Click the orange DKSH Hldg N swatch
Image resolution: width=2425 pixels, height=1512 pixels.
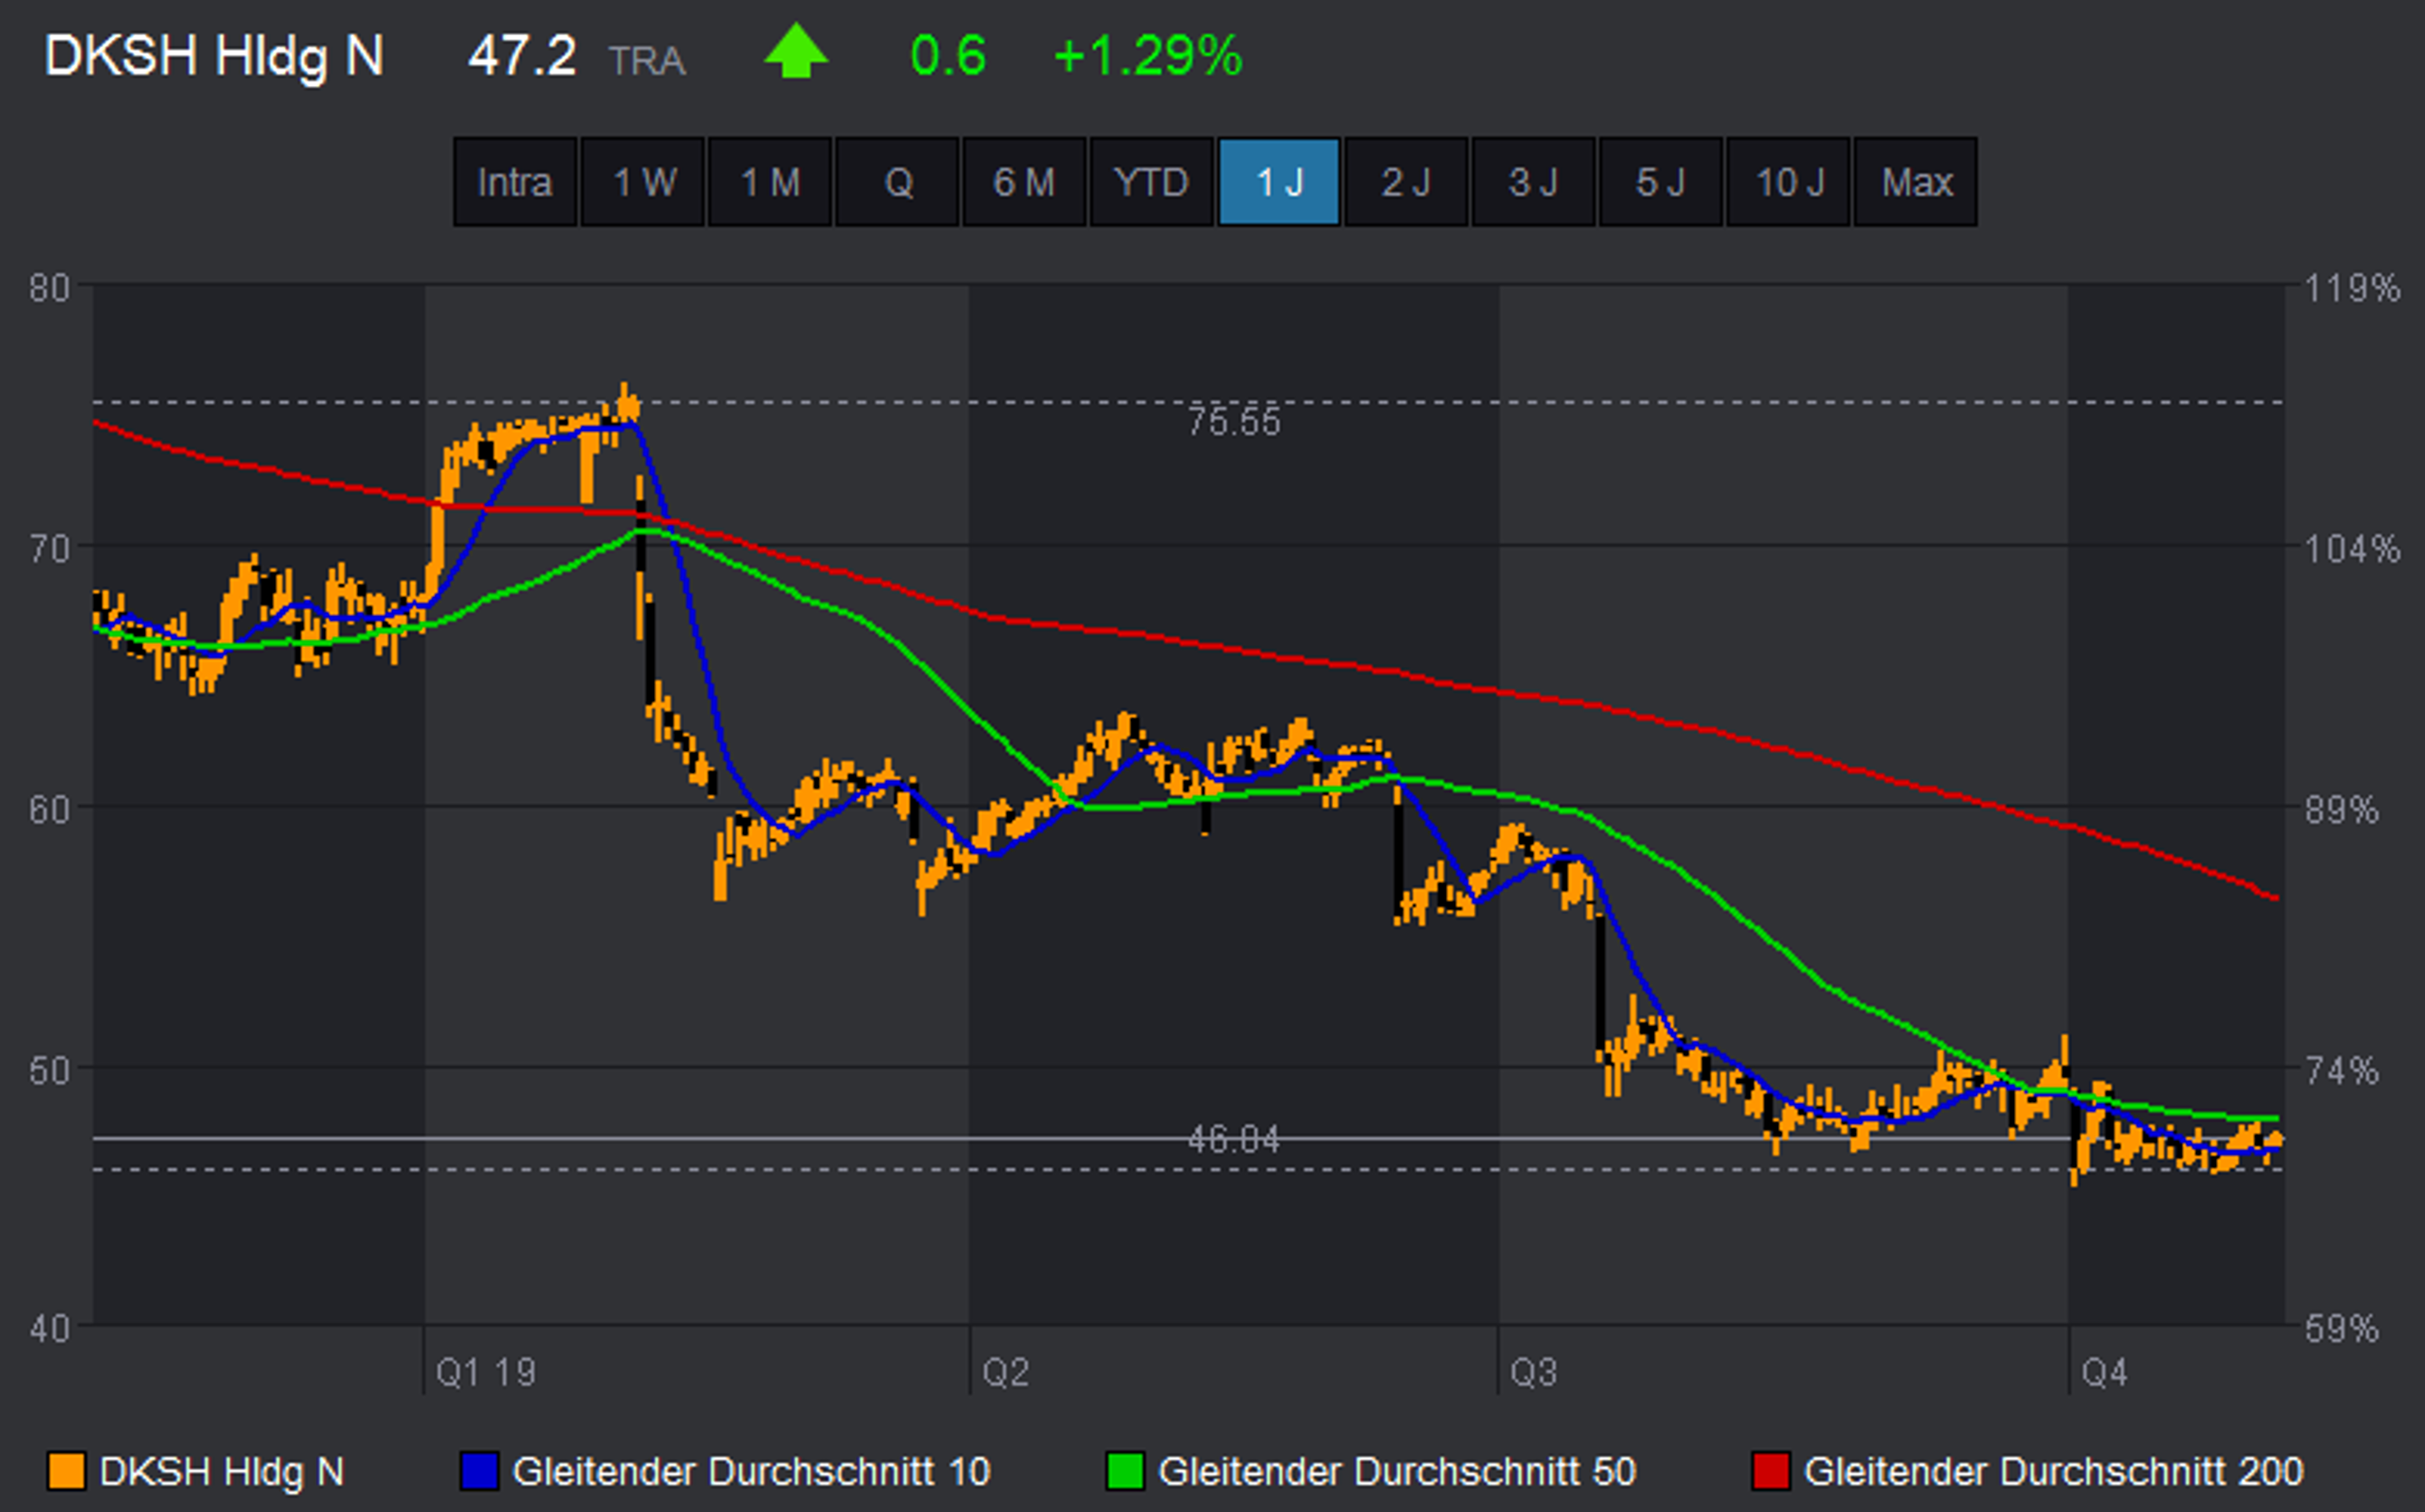coord(66,1471)
